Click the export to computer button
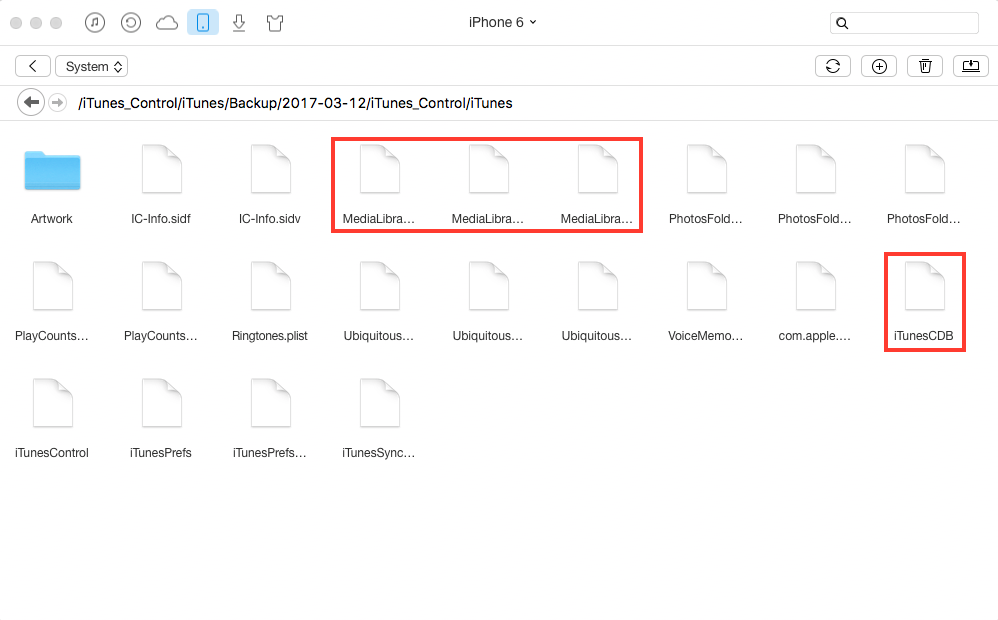 click(971, 66)
